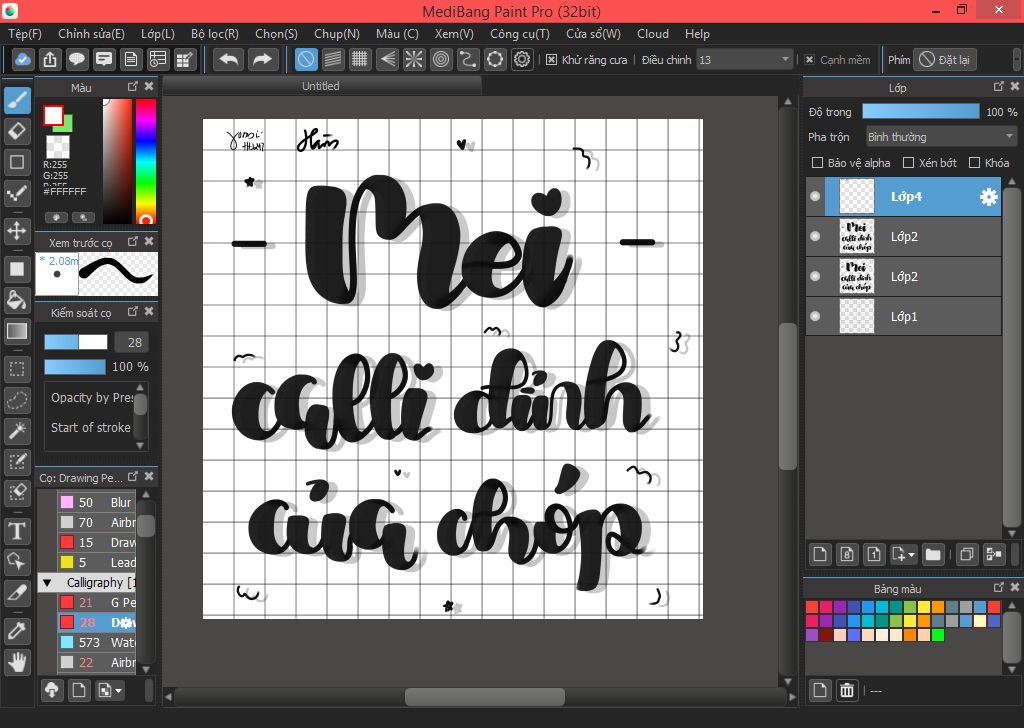Hide layer Lớp4 with its visibility dot

coord(815,196)
